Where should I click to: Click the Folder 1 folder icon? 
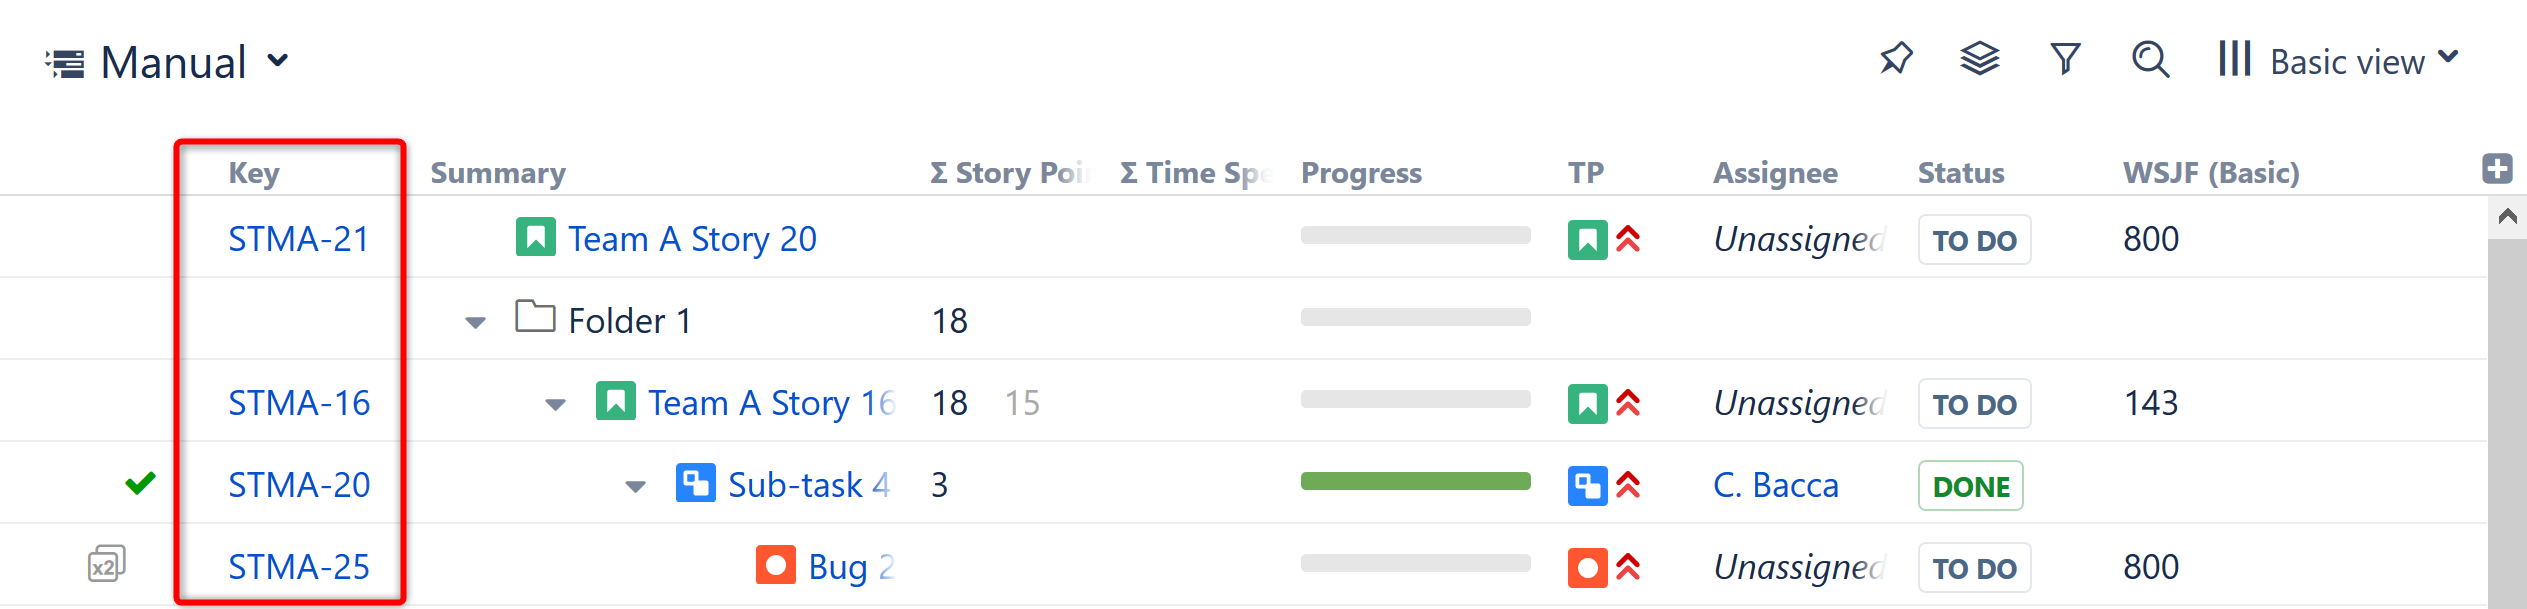tap(535, 317)
